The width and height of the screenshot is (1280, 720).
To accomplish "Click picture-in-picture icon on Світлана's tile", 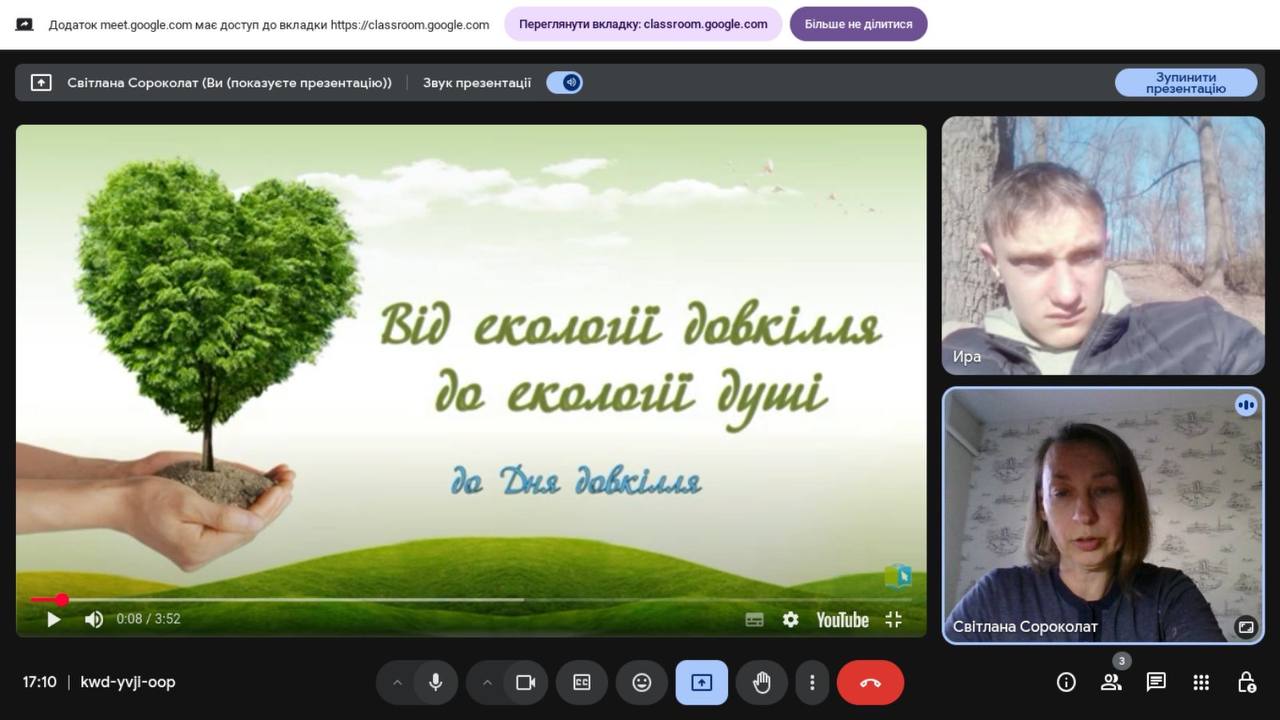I will 1246,627.
